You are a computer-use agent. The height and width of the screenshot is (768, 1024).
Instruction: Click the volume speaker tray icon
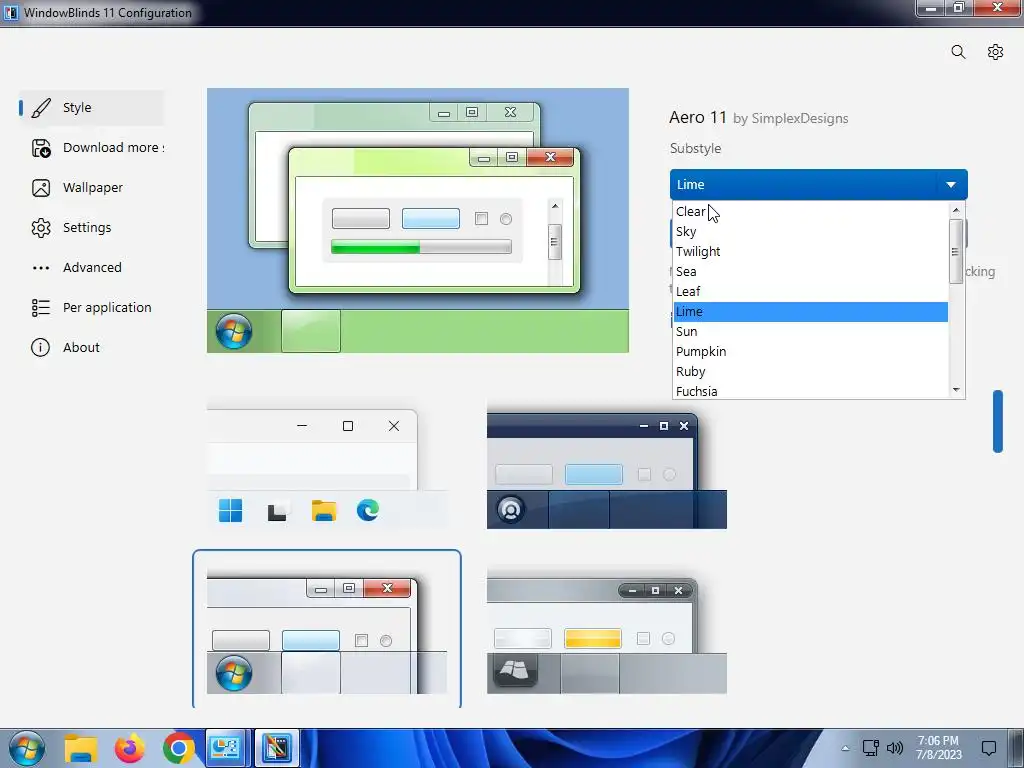(x=895, y=748)
